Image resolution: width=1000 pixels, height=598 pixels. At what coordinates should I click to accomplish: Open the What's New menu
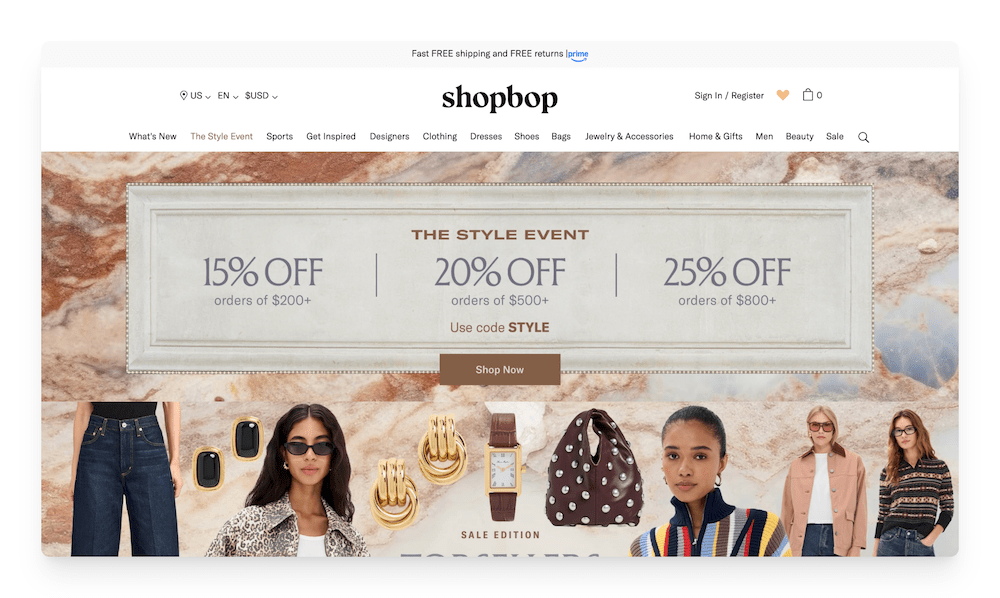pos(152,136)
